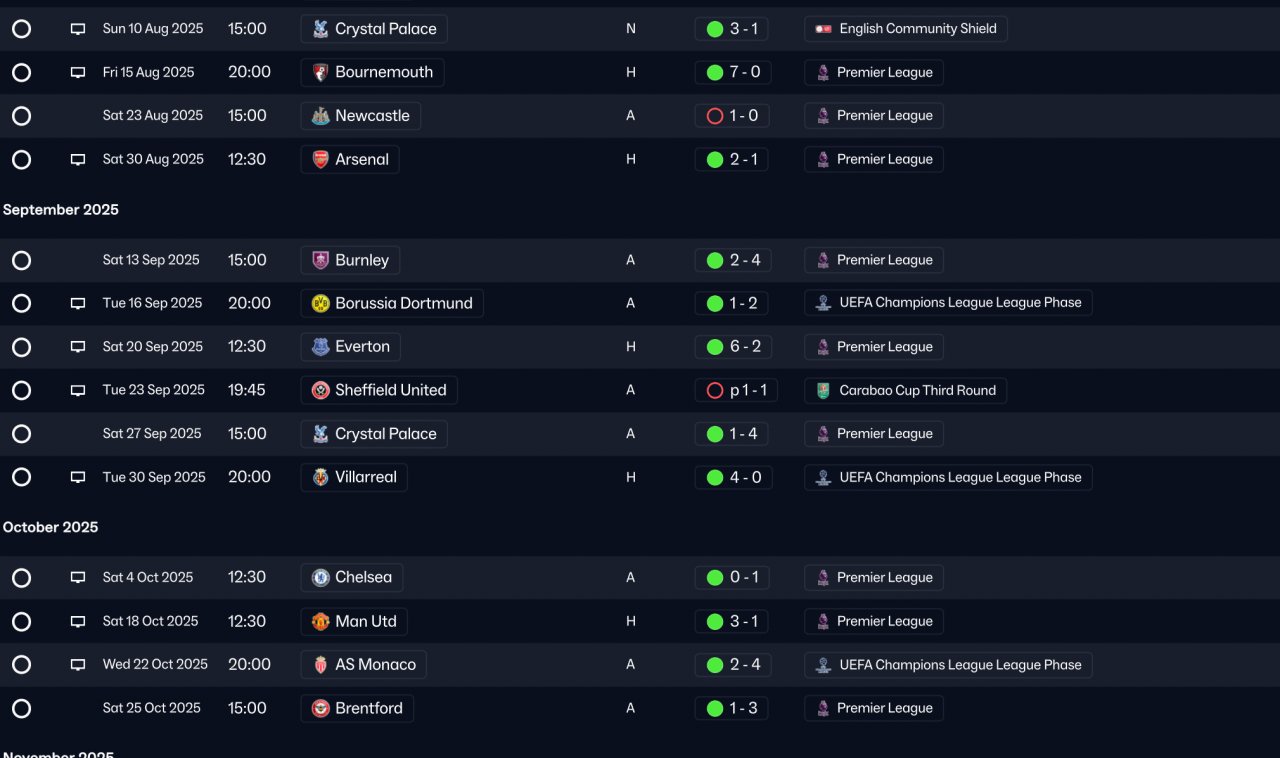Click the Bournemouth club crest icon

(x=320, y=72)
